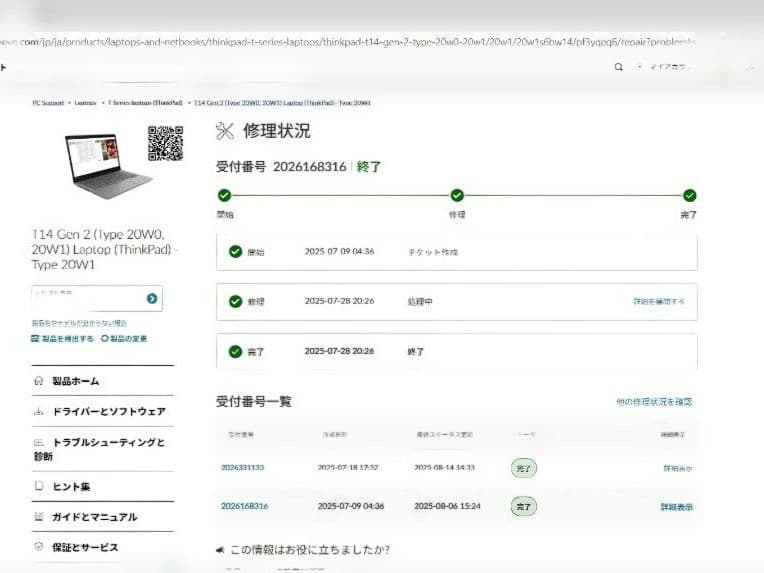Click the search magnifier icon in header
764x573 pixels.
618,67
